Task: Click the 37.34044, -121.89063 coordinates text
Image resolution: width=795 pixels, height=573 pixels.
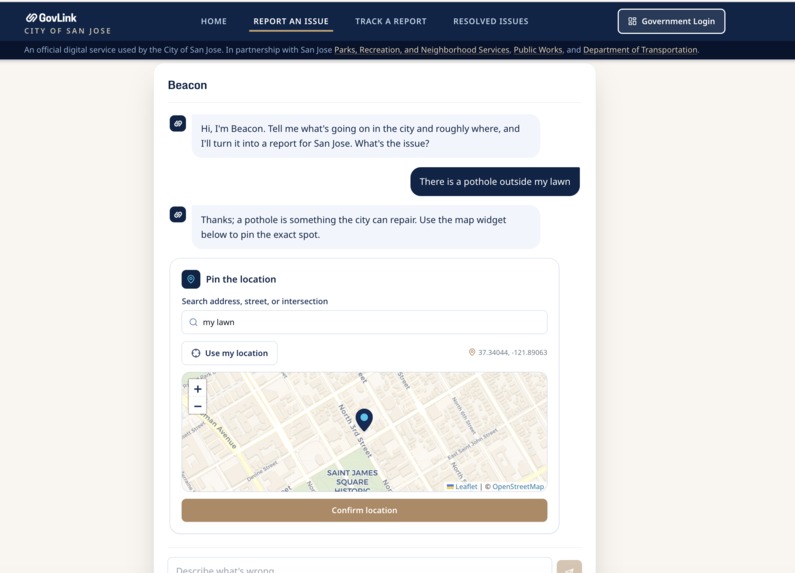Action: point(513,352)
